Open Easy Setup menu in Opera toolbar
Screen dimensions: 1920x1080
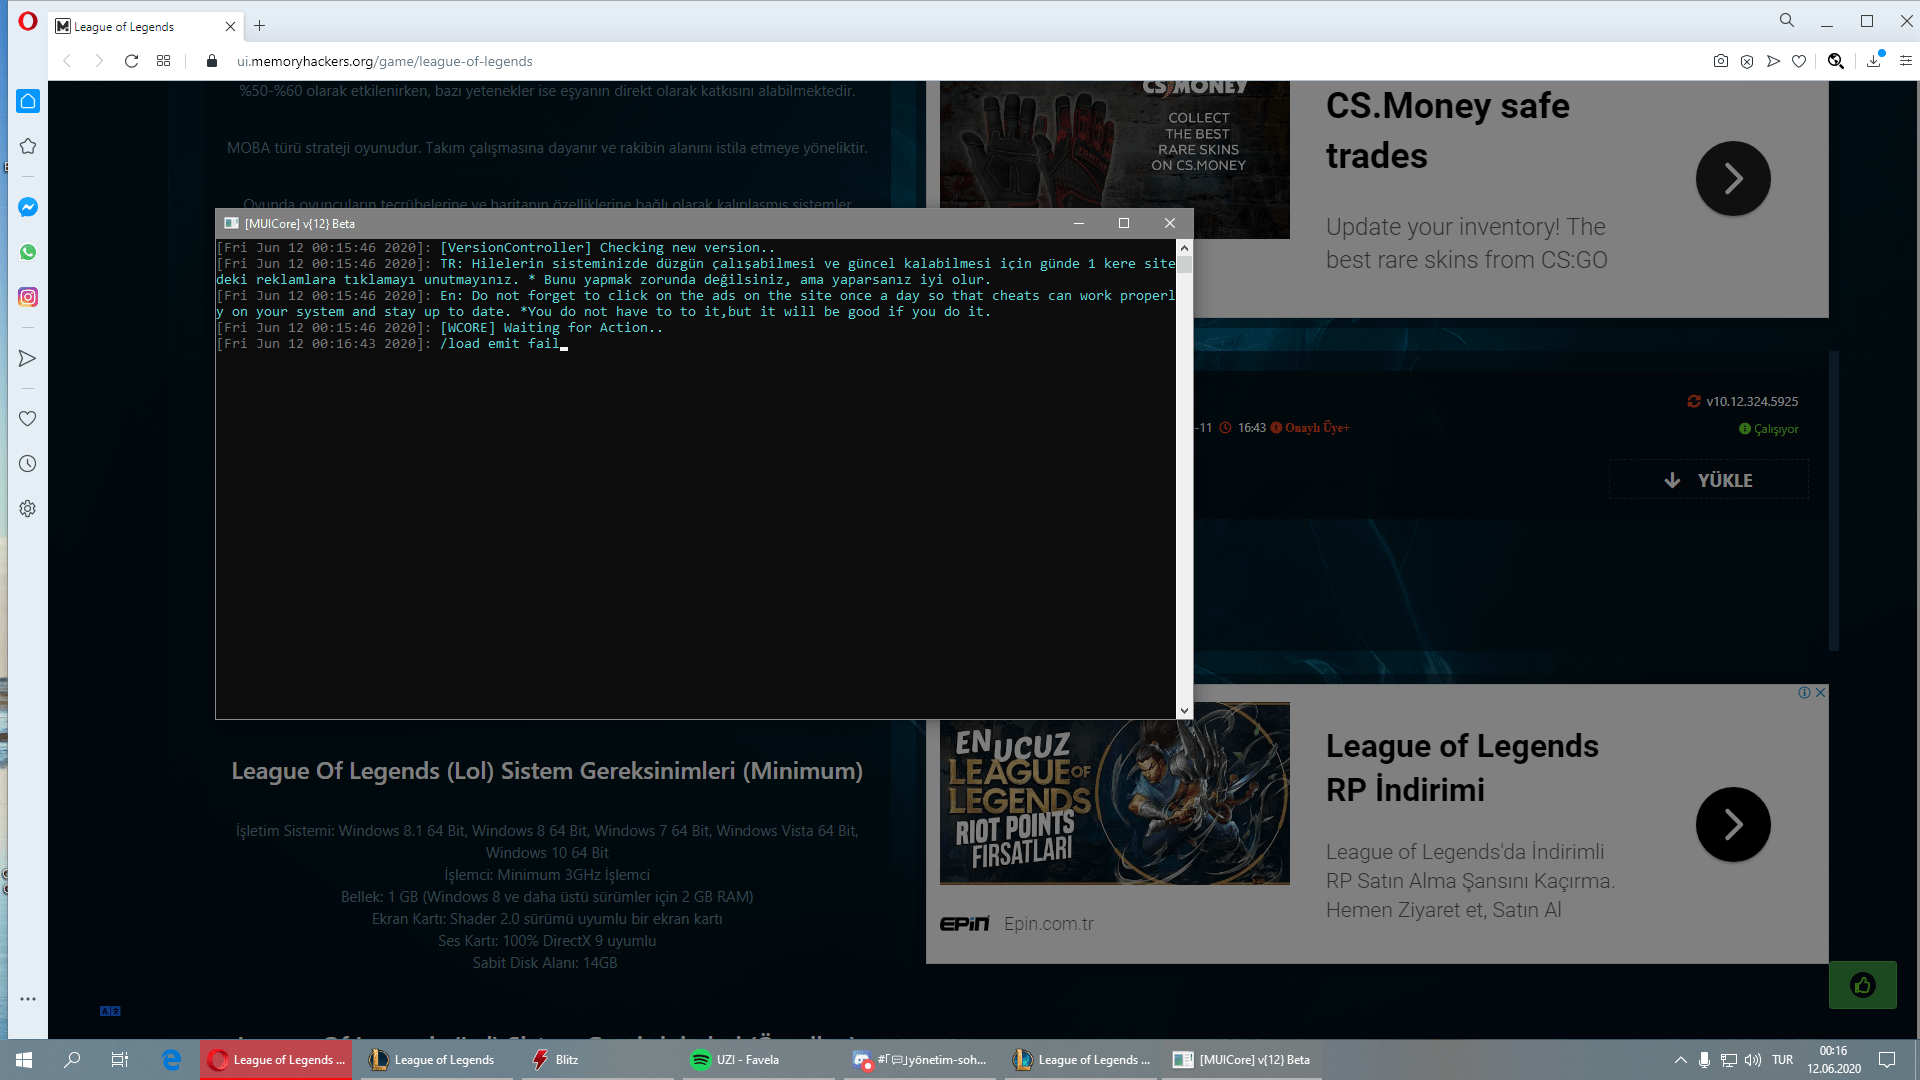(1906, 61)
